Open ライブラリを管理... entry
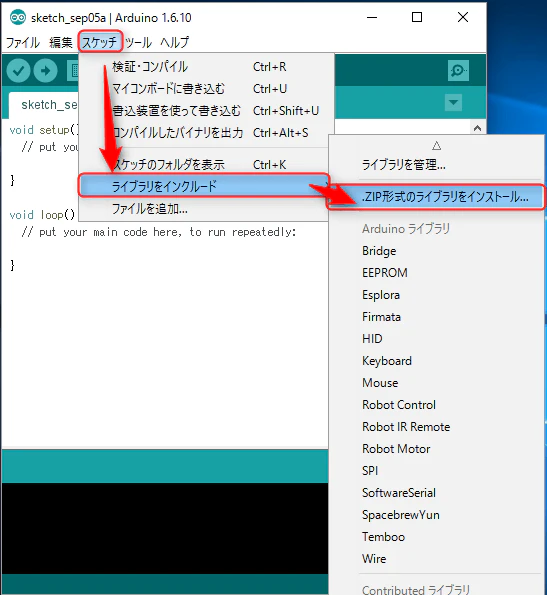The height and width of the screenshot is (595, 547). (436, 165)
